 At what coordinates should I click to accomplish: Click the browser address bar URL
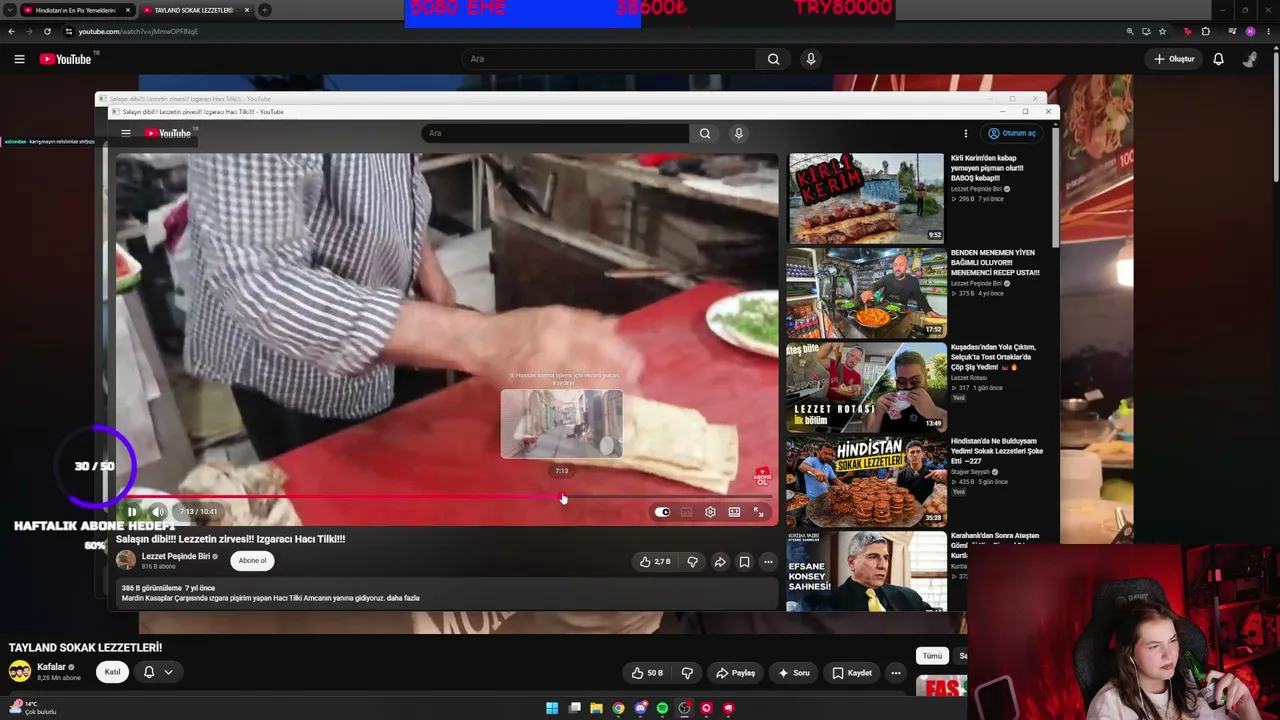[138, 31]
